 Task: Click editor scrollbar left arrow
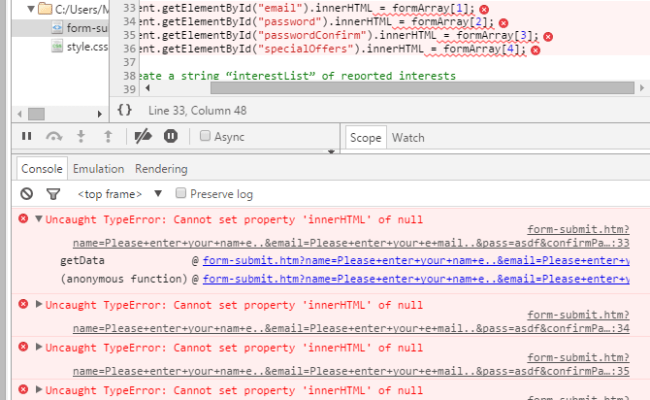[x=148, y=88]
